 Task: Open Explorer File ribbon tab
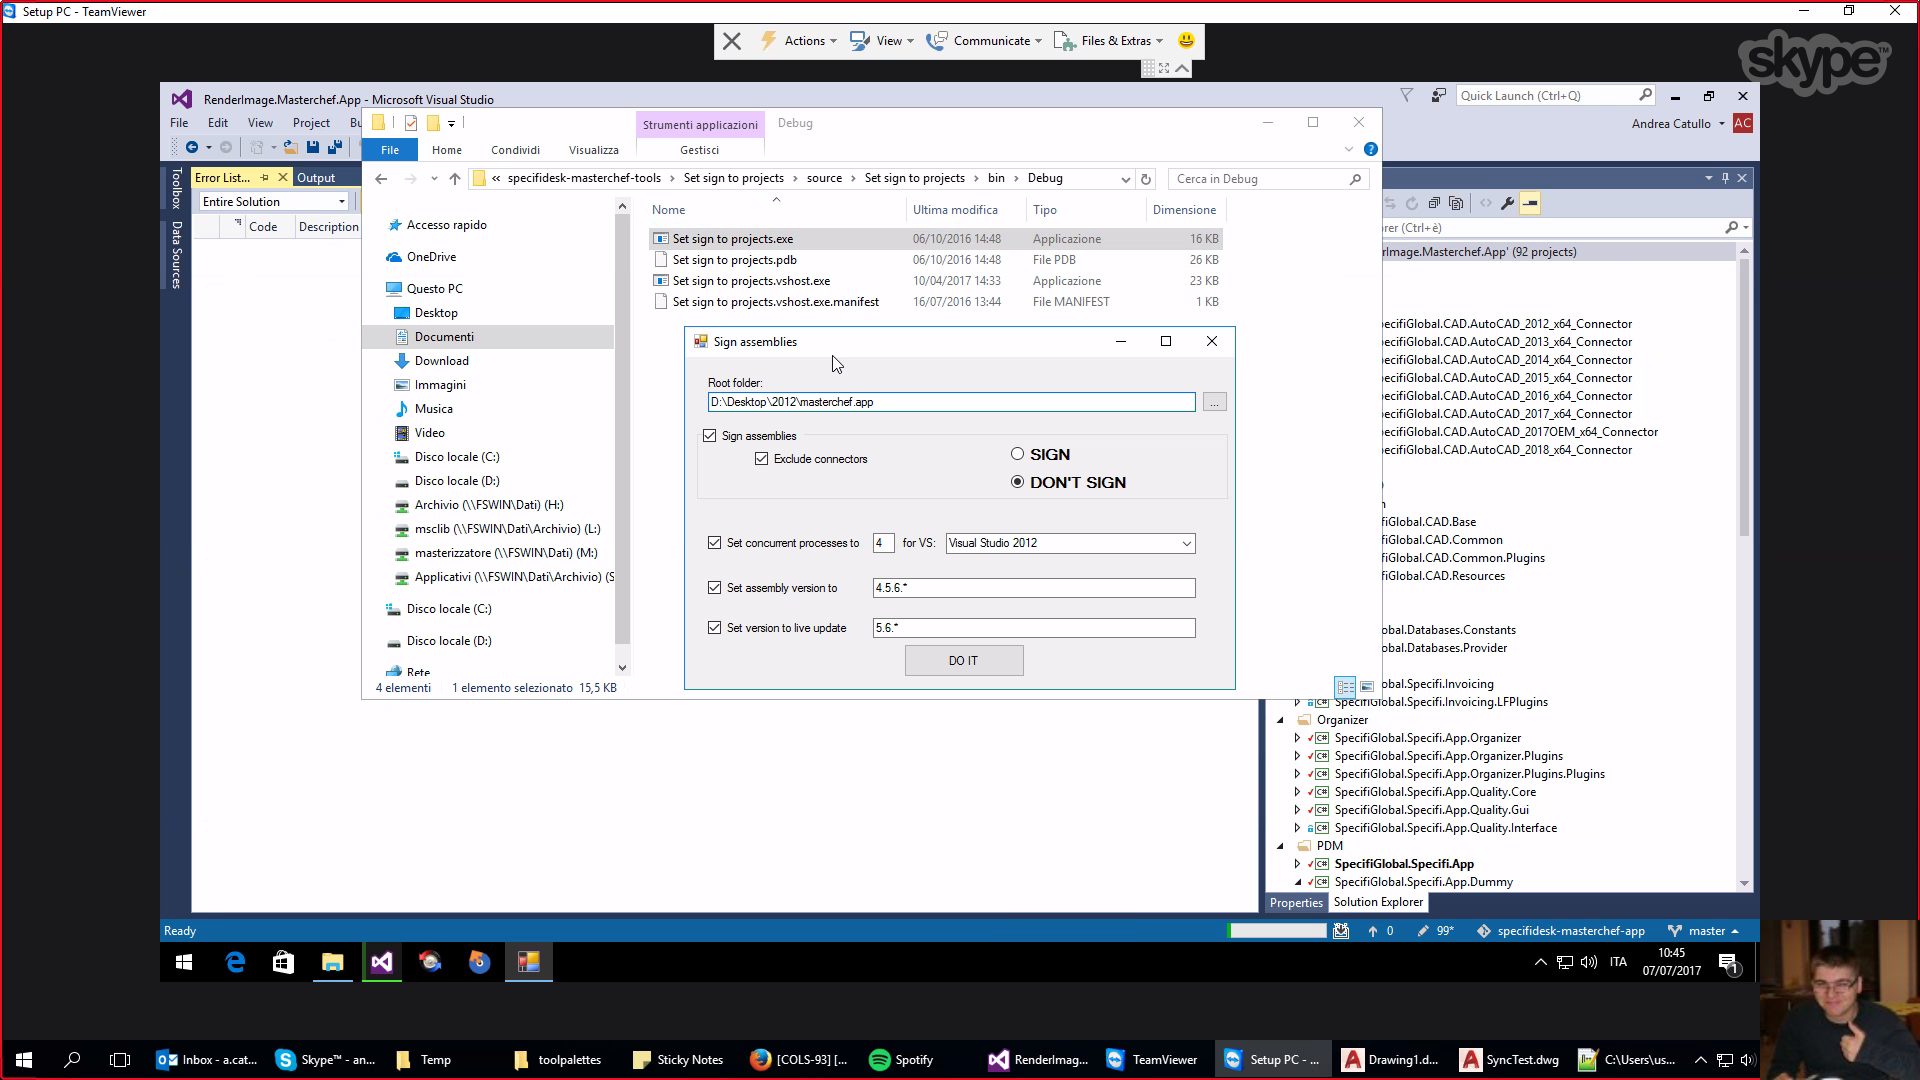pyautogui.click(x=390, y=150)
